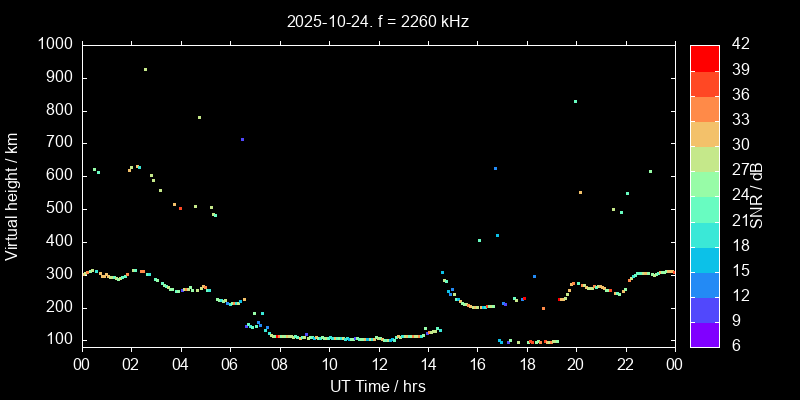800x400 pixels.
Task: Click the 12 tick on time axis
Action: coord(377,364)
